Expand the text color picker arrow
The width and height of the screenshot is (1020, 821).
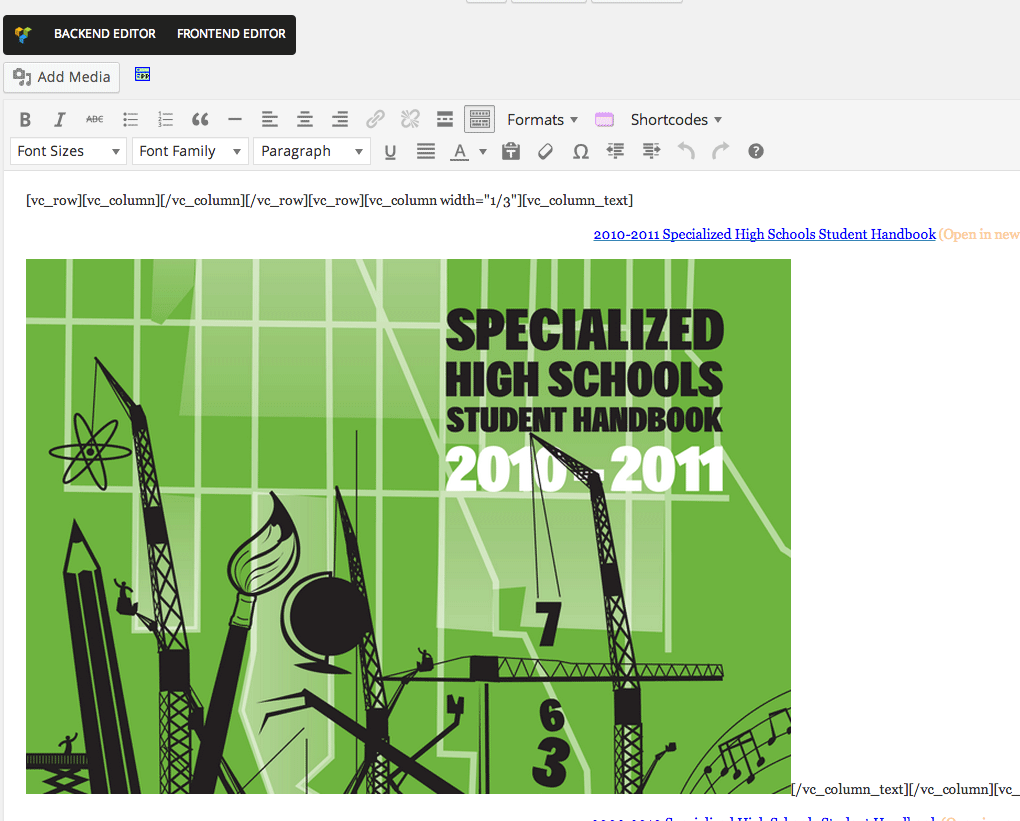(x=483, y=152)
